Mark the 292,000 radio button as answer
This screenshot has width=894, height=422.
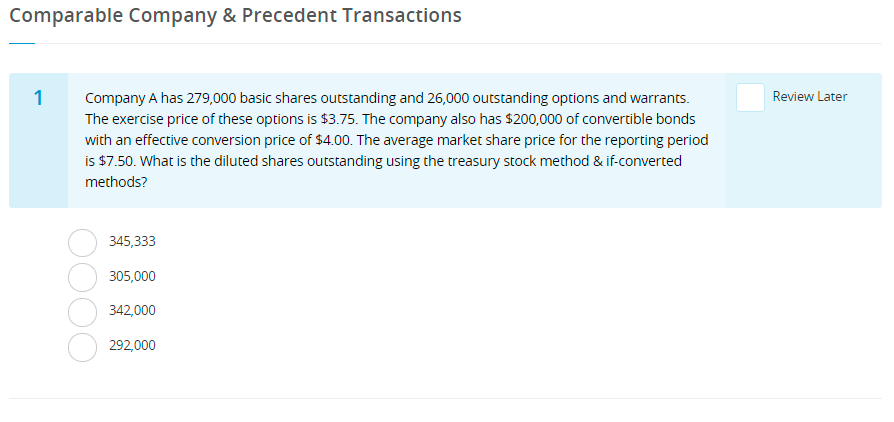[x=82, y=346]
